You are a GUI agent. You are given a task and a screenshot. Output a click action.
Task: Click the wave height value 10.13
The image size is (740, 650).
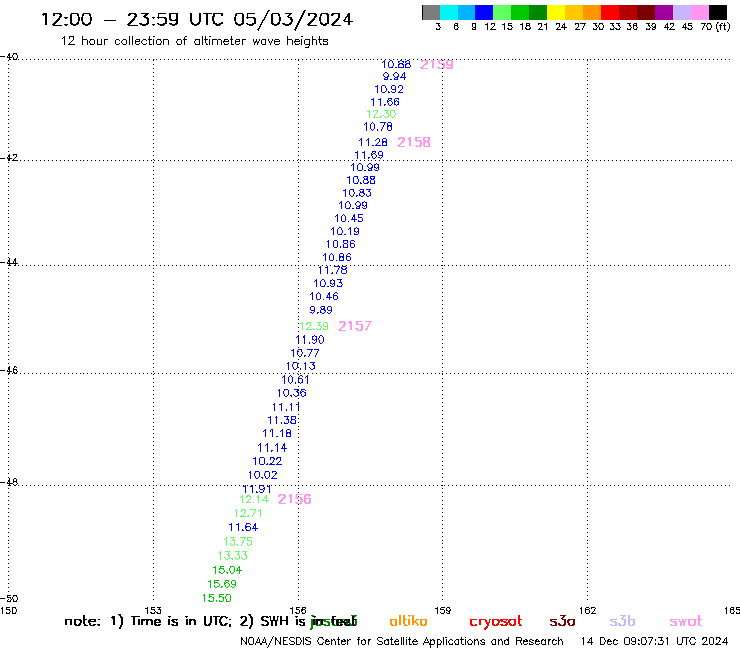[301, 366]
